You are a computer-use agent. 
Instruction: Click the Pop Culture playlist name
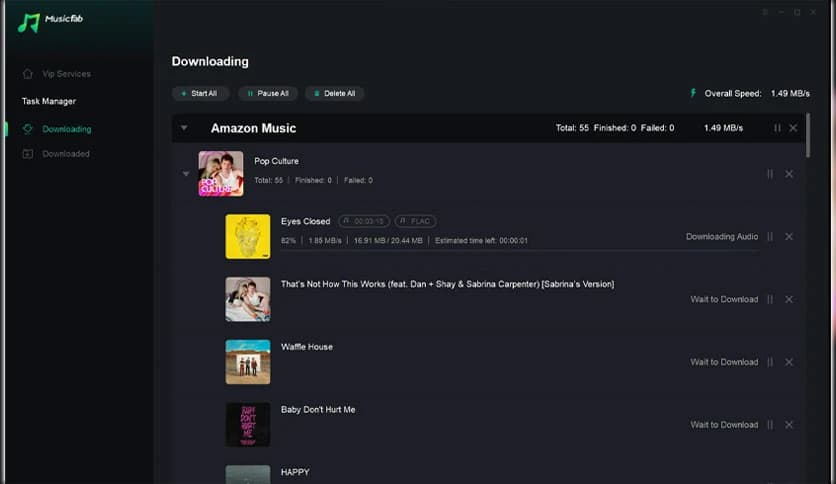coord(276,161)
